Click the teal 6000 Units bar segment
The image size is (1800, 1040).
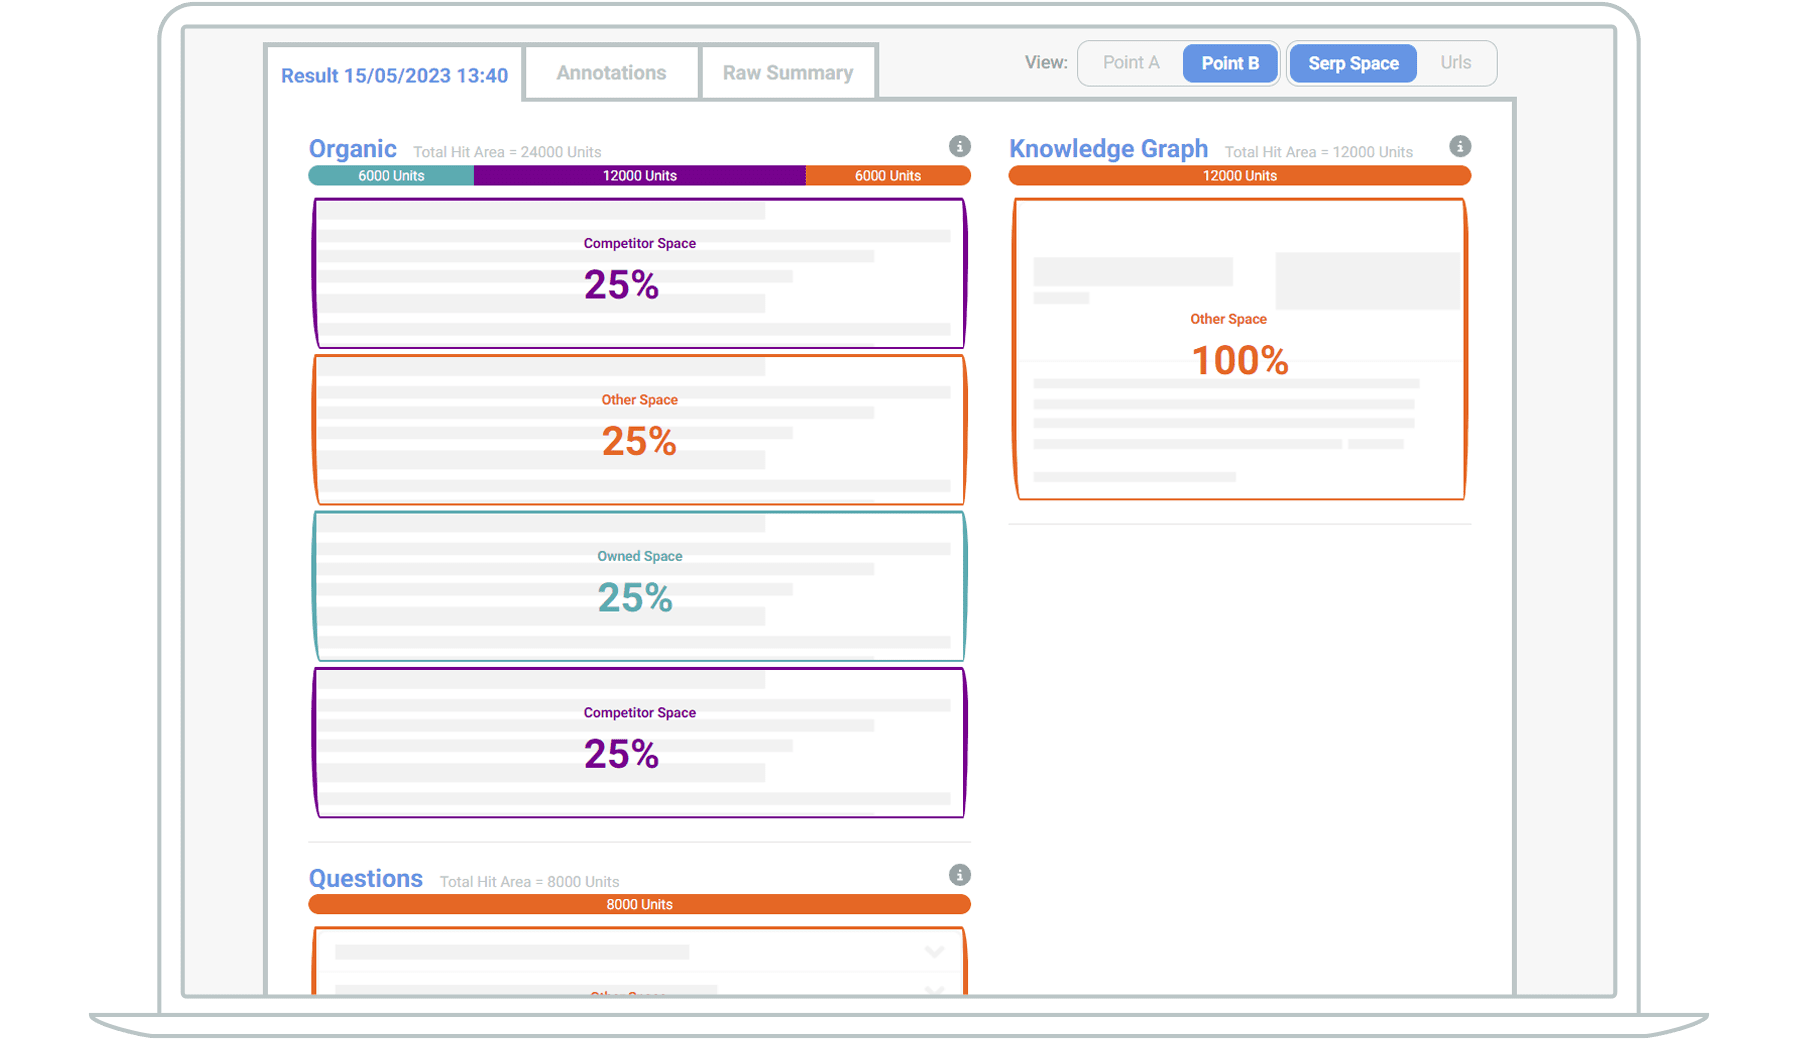[x=391, y=176]
